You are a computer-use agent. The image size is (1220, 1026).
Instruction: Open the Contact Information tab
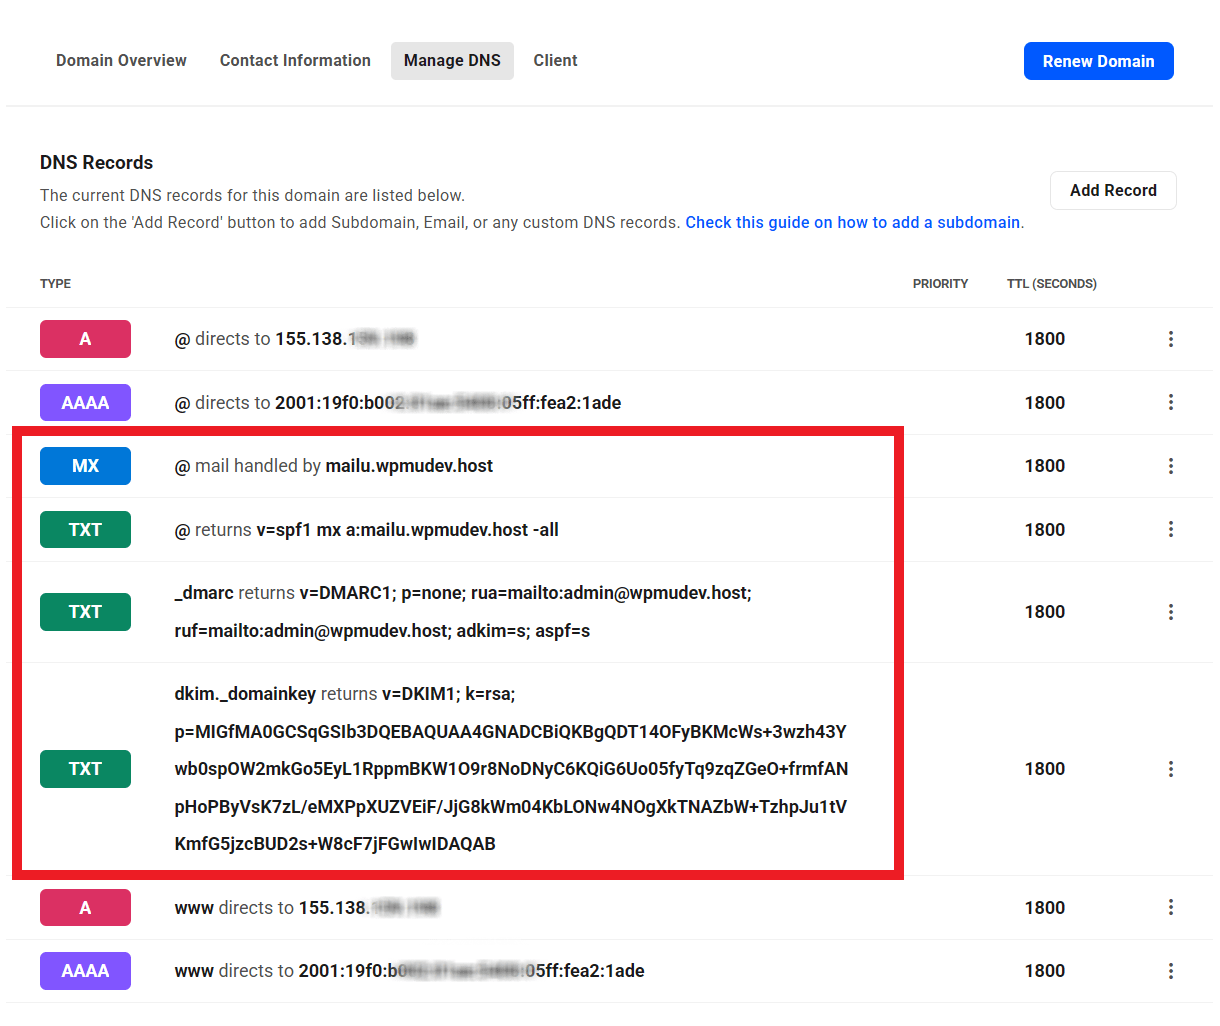pos(295,61)
